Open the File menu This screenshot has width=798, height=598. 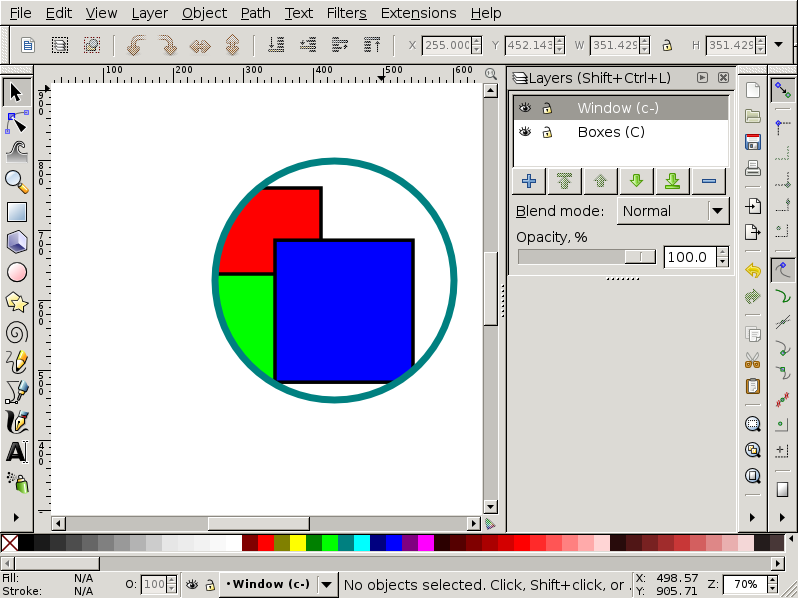(20, 13)
